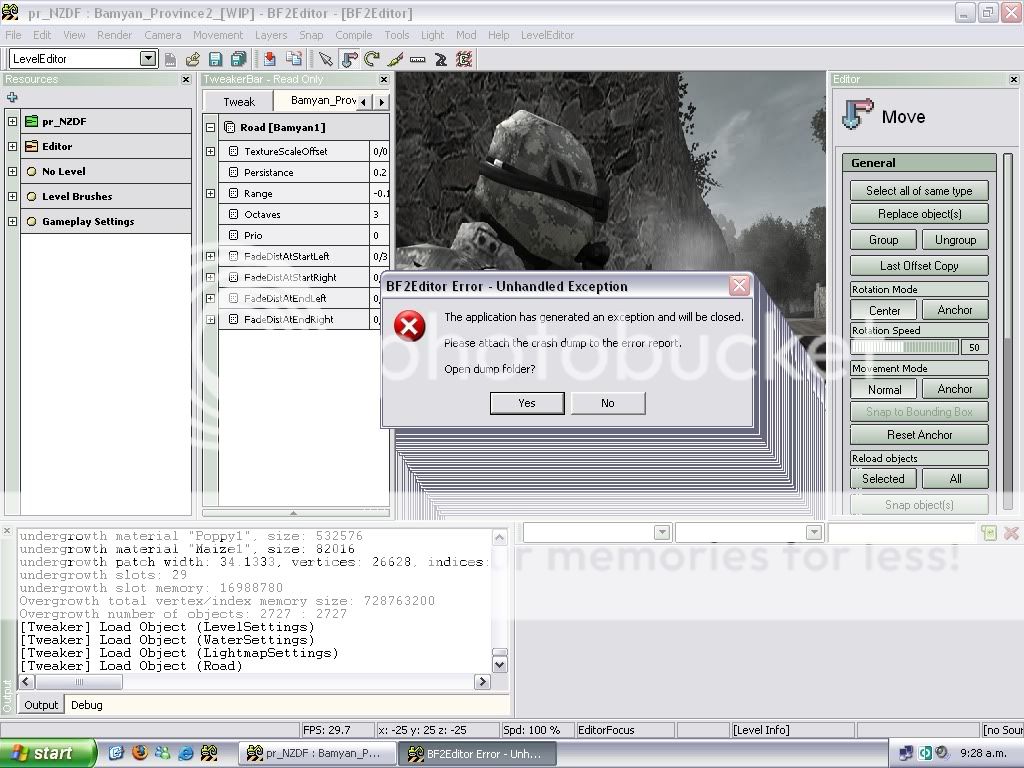Switch Movement Mode to Anchor
Viewport: 1024px width, 768px height.
click(x=954, y=389)
